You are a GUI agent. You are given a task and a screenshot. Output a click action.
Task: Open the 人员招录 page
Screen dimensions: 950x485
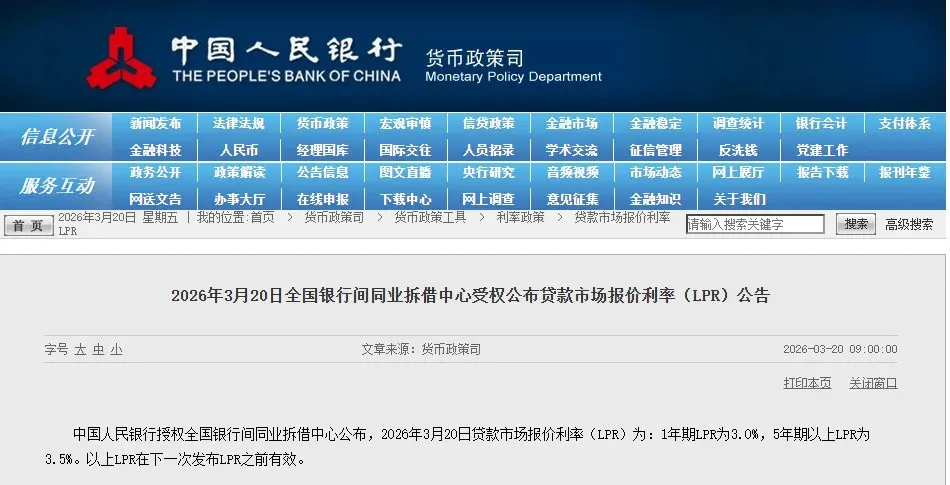click(488, 150)
